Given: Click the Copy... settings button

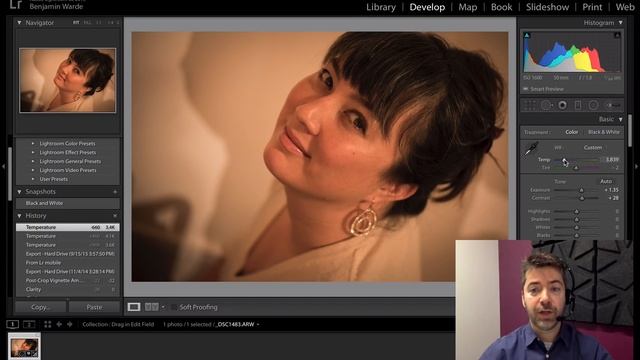Looking at the screenshot, I should (x=40, y=307).
